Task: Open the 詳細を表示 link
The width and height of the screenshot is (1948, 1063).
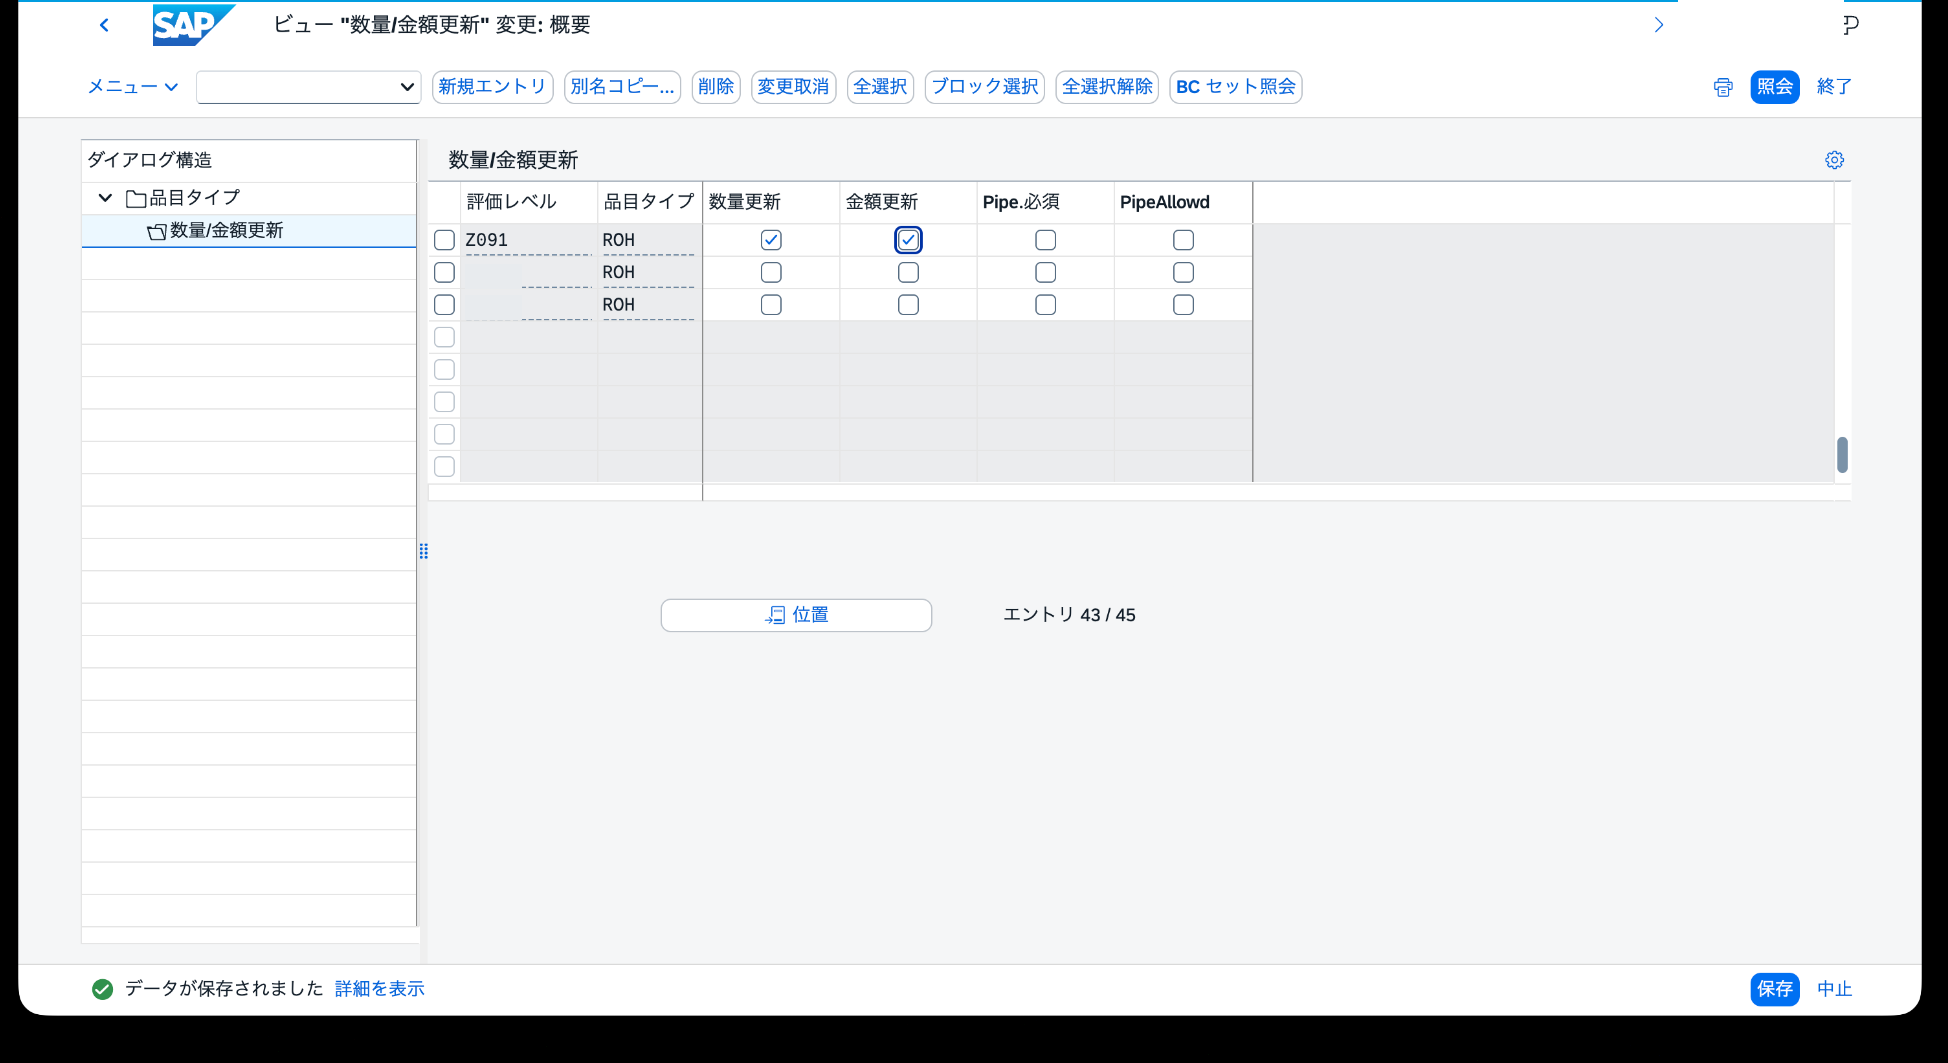Action: pos(379,989)
